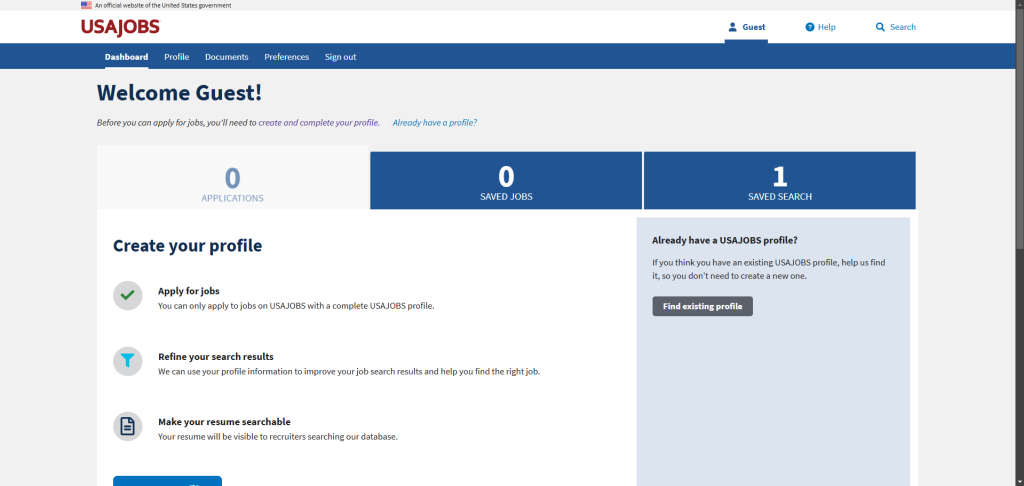Image resolution: width=1024 pixels, height=486 pixels.
Task: Click the US flag icon in the banner
Action: [86, 5]
